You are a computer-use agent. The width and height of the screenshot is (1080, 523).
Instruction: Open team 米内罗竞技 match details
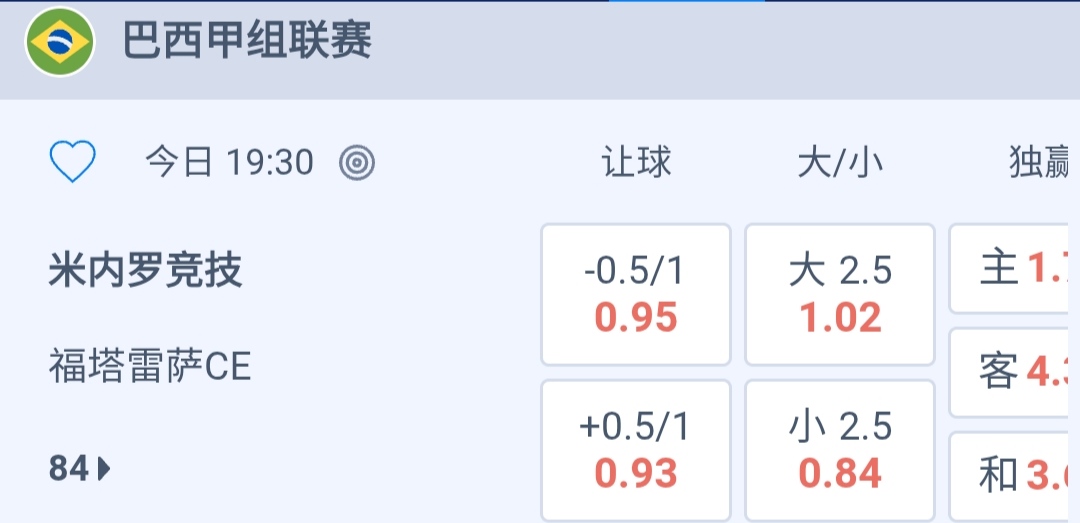coord(145,270)
